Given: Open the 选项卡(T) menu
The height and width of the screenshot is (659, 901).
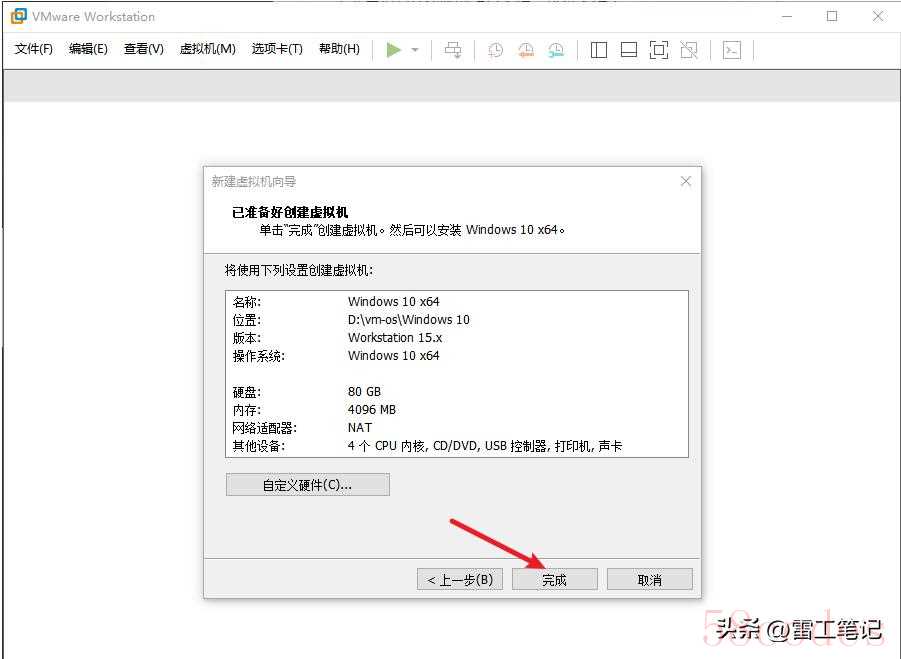Looking at the screenshot, I should [276, 49].
